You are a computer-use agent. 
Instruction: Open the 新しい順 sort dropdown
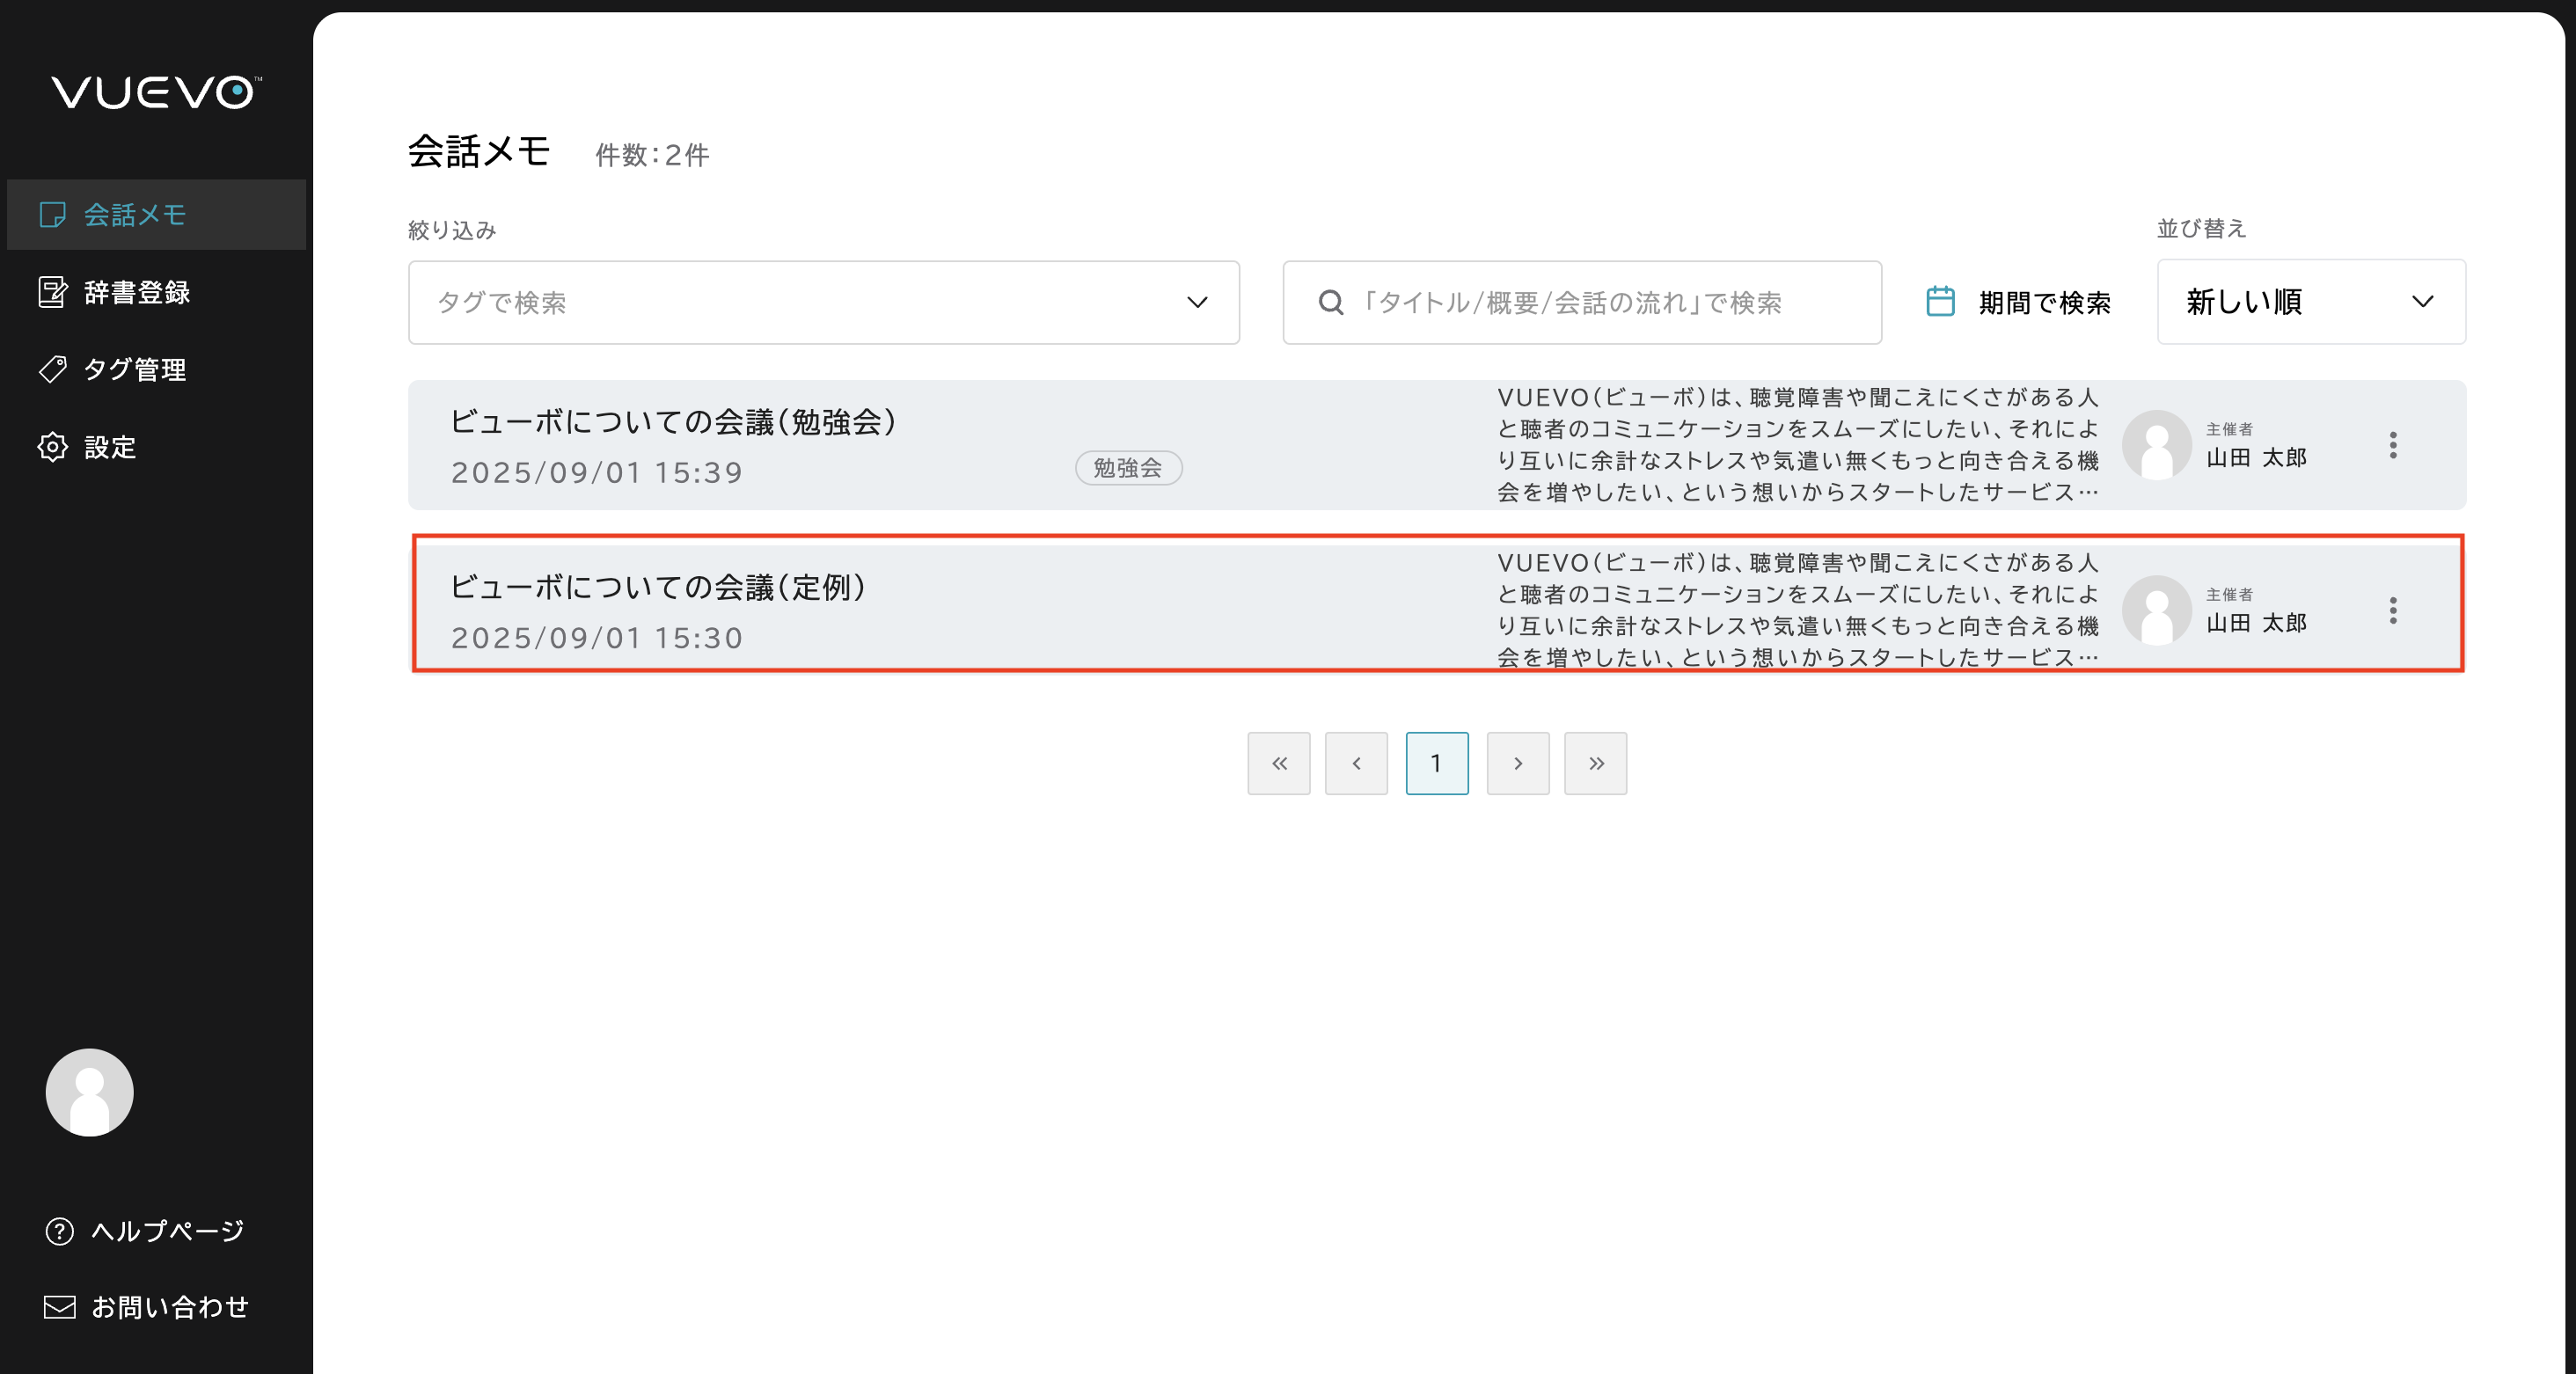2310,302
